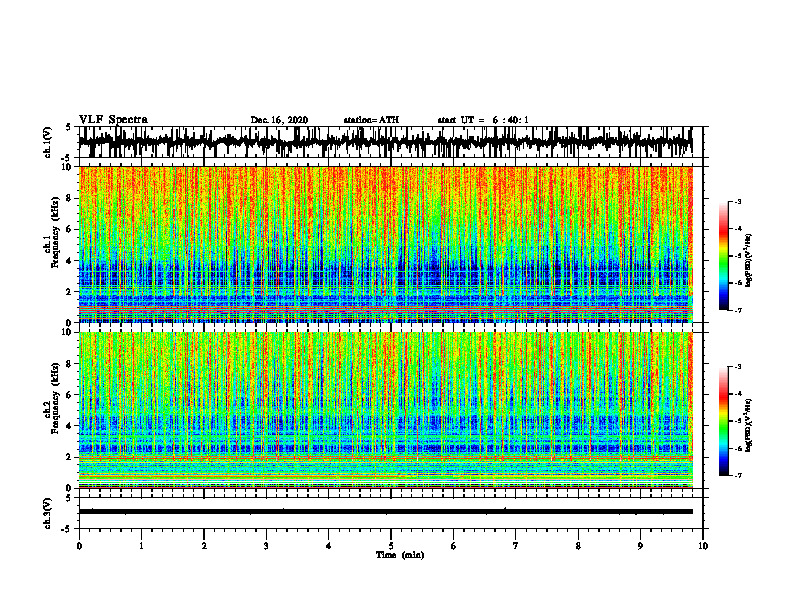
Task: Select the "Dec. 16, 2020" date text
Action: pos(279,120)
